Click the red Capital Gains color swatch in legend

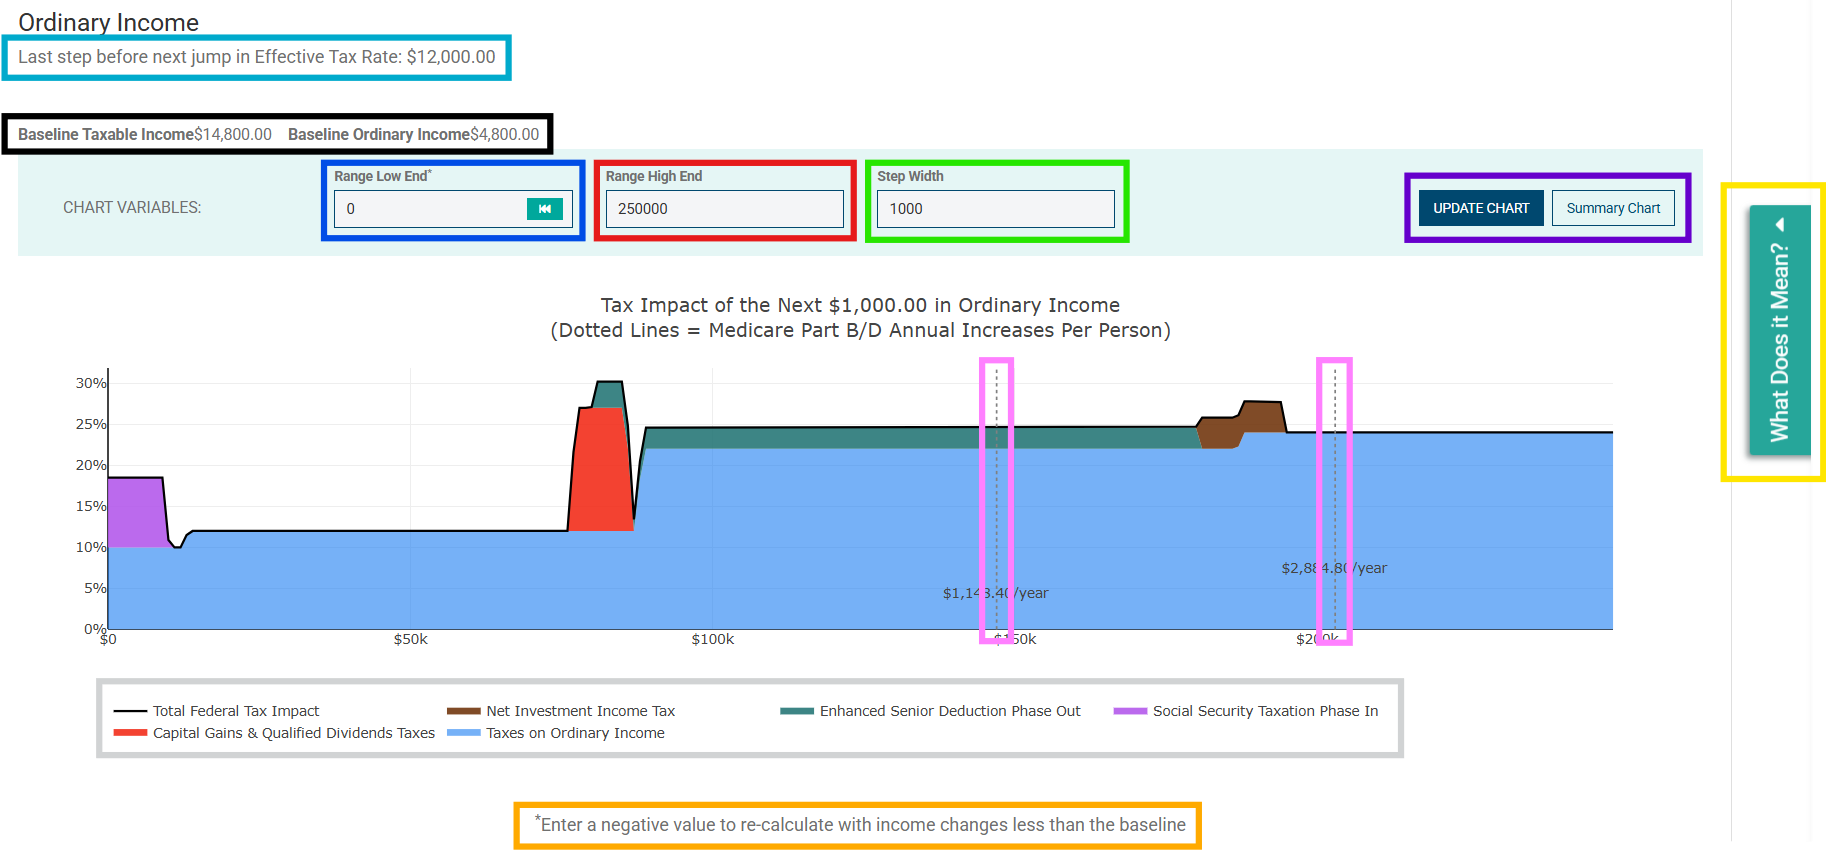[130, 733]
